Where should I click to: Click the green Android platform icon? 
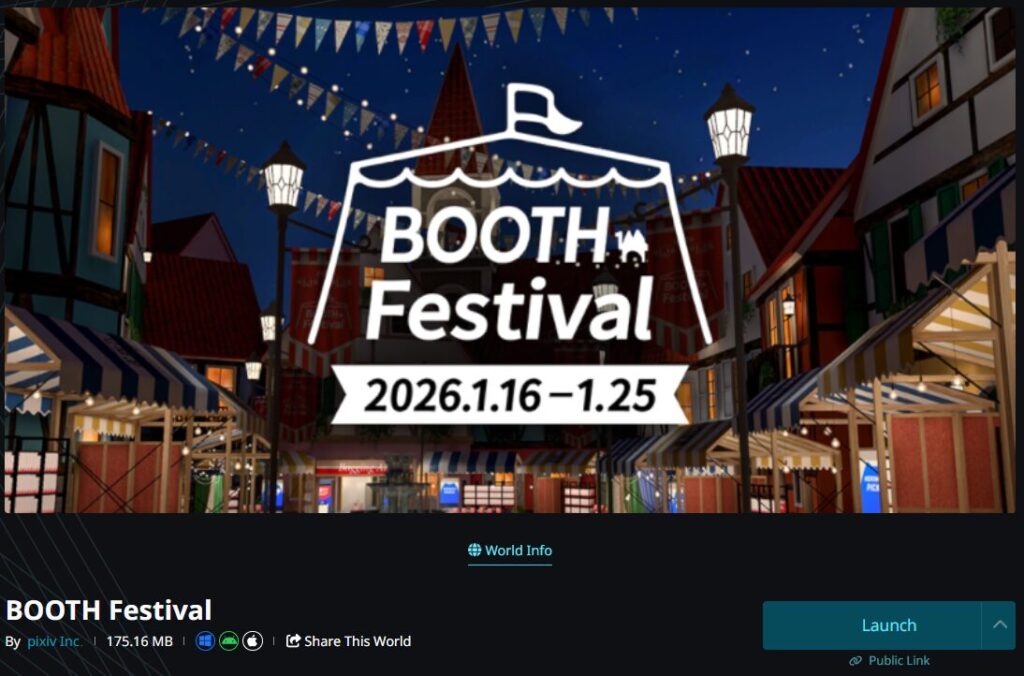pyautogui.click(x=229, y=641)
